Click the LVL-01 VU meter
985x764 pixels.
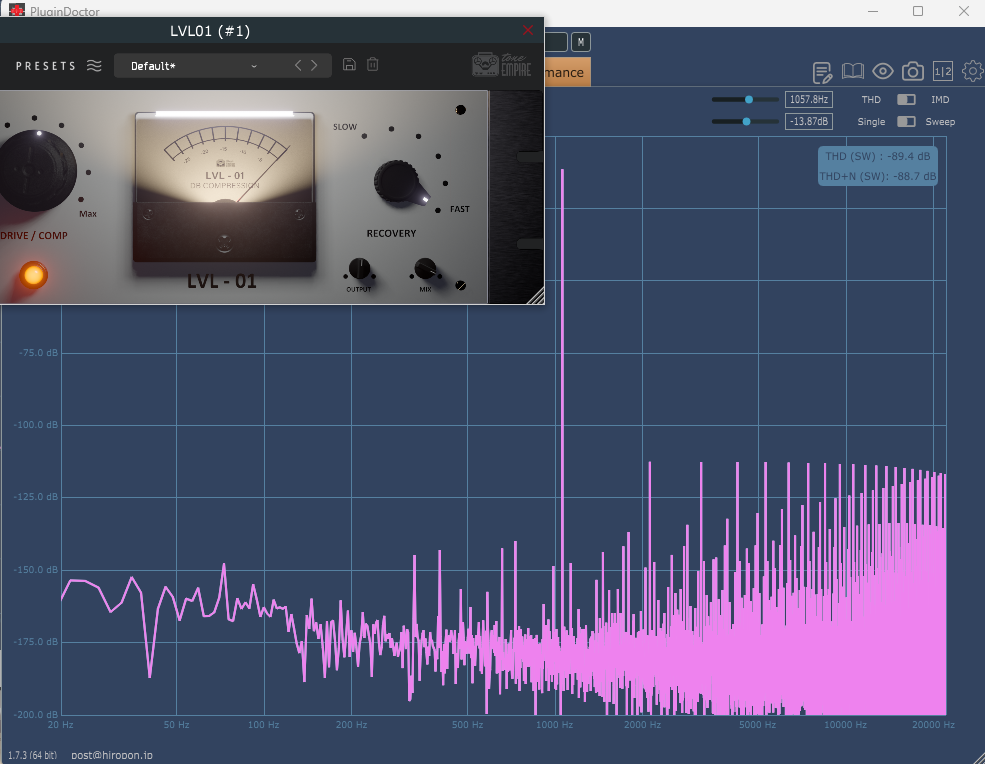tap(225, 187)
